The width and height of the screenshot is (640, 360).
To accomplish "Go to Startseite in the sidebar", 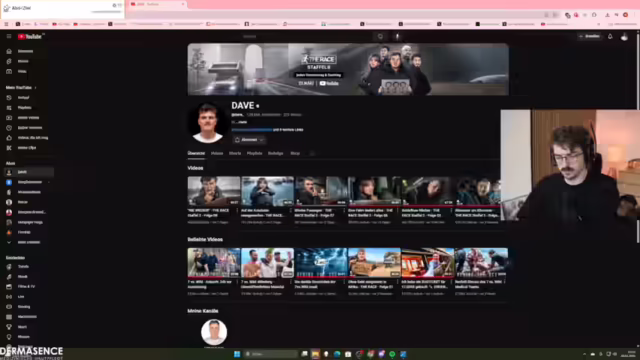I will tap(25, 51).
